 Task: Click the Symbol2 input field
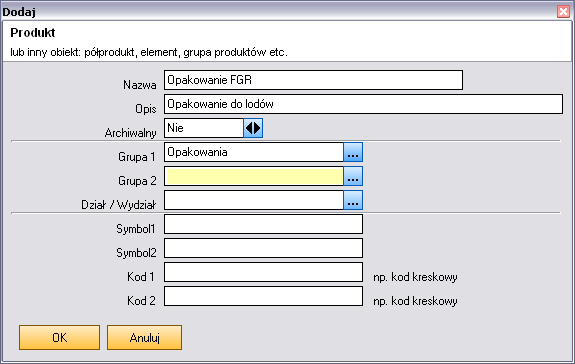pos(263,248)
